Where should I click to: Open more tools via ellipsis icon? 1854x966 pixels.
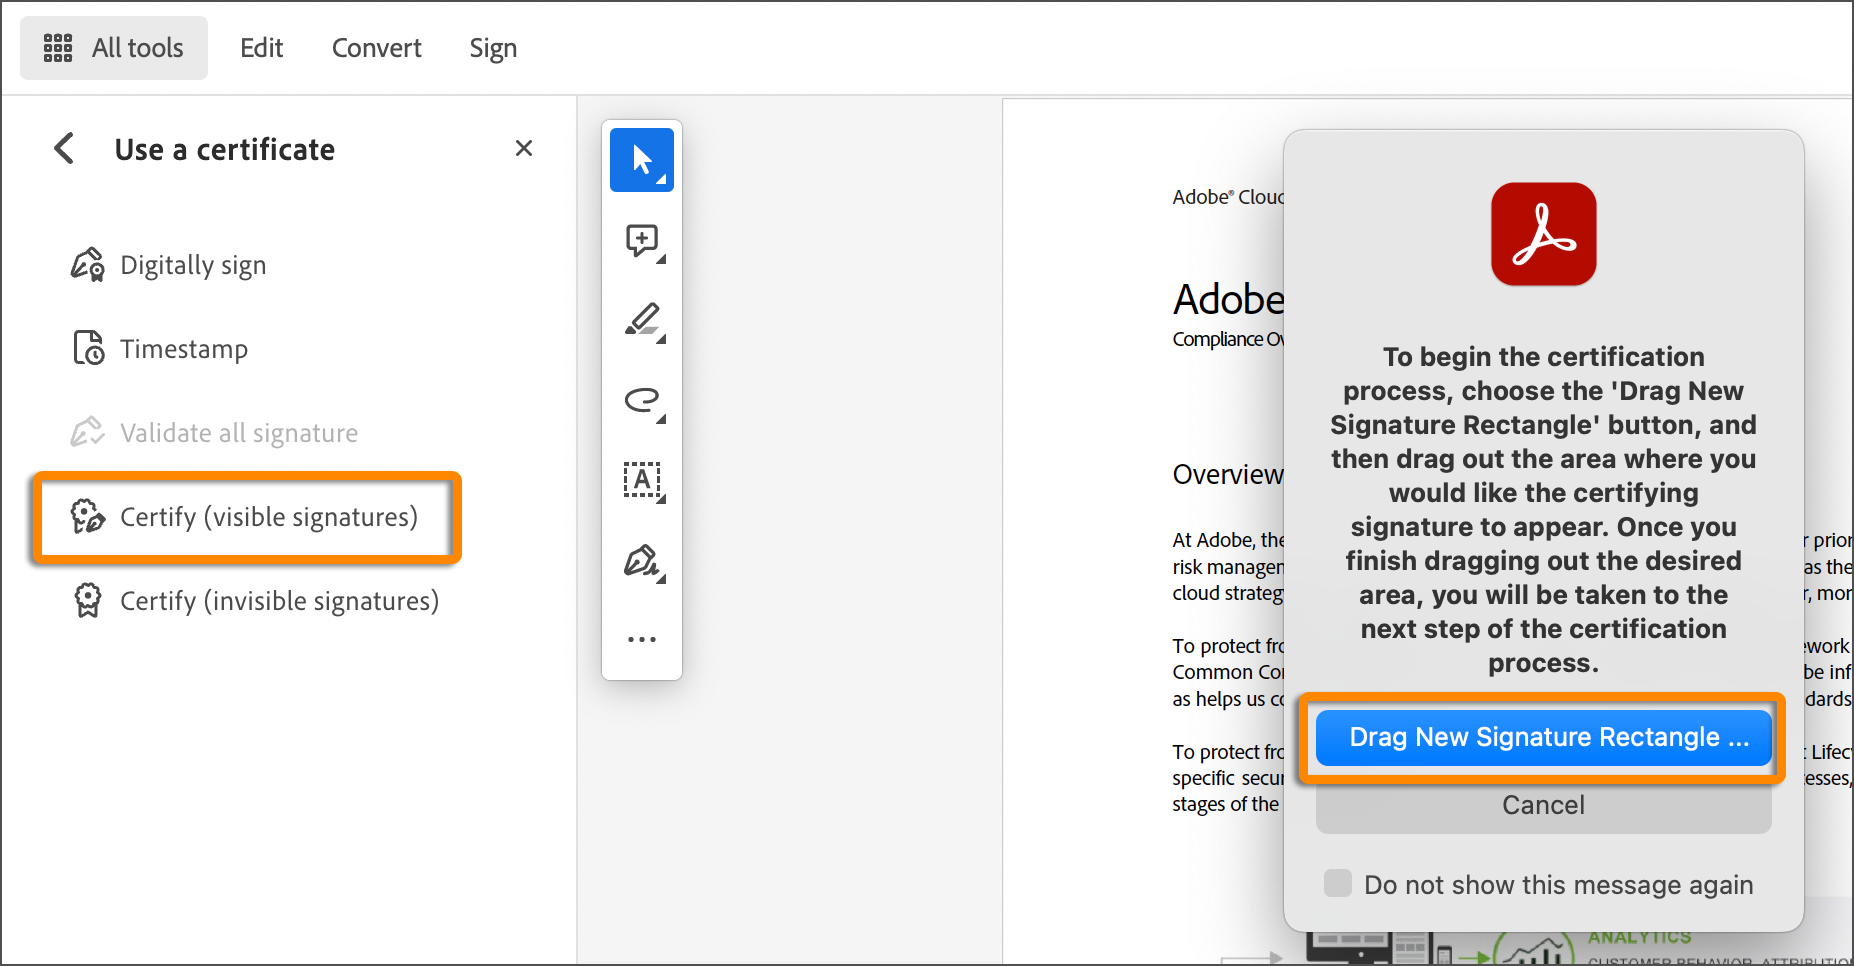coord(641,638)
